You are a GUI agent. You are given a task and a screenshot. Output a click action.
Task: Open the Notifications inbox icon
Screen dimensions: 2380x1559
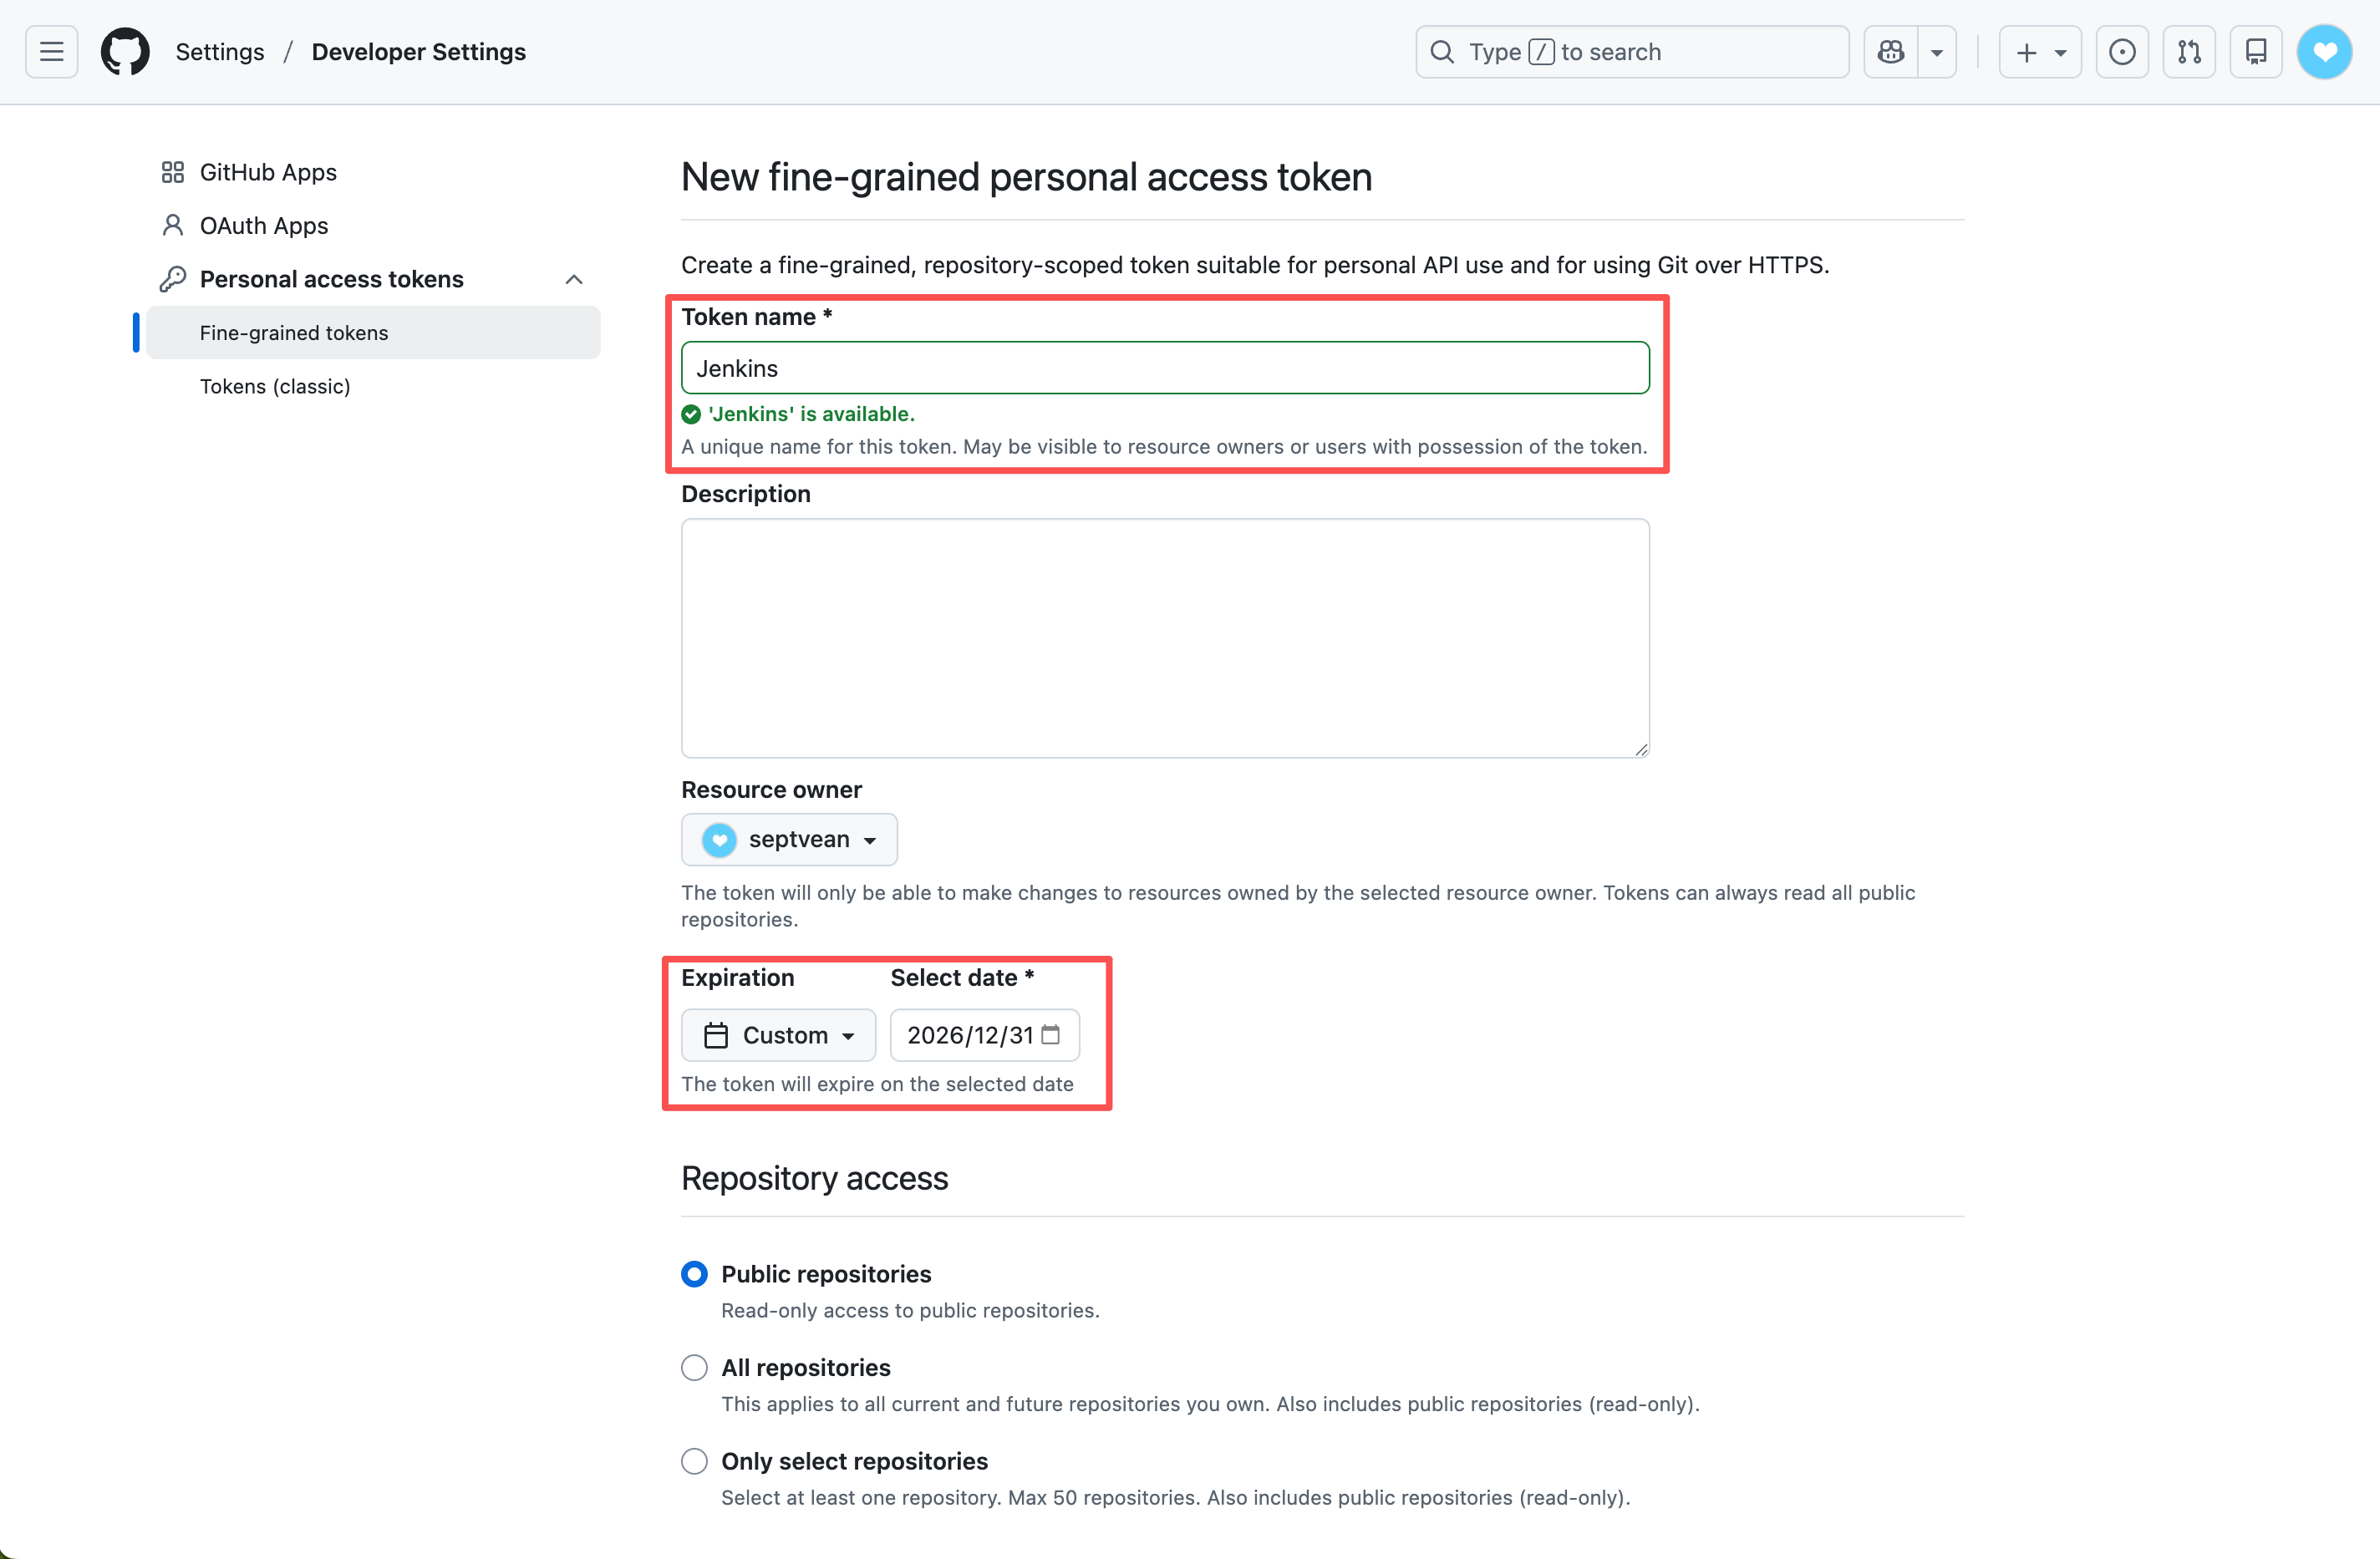click(x=2255, y=52)
